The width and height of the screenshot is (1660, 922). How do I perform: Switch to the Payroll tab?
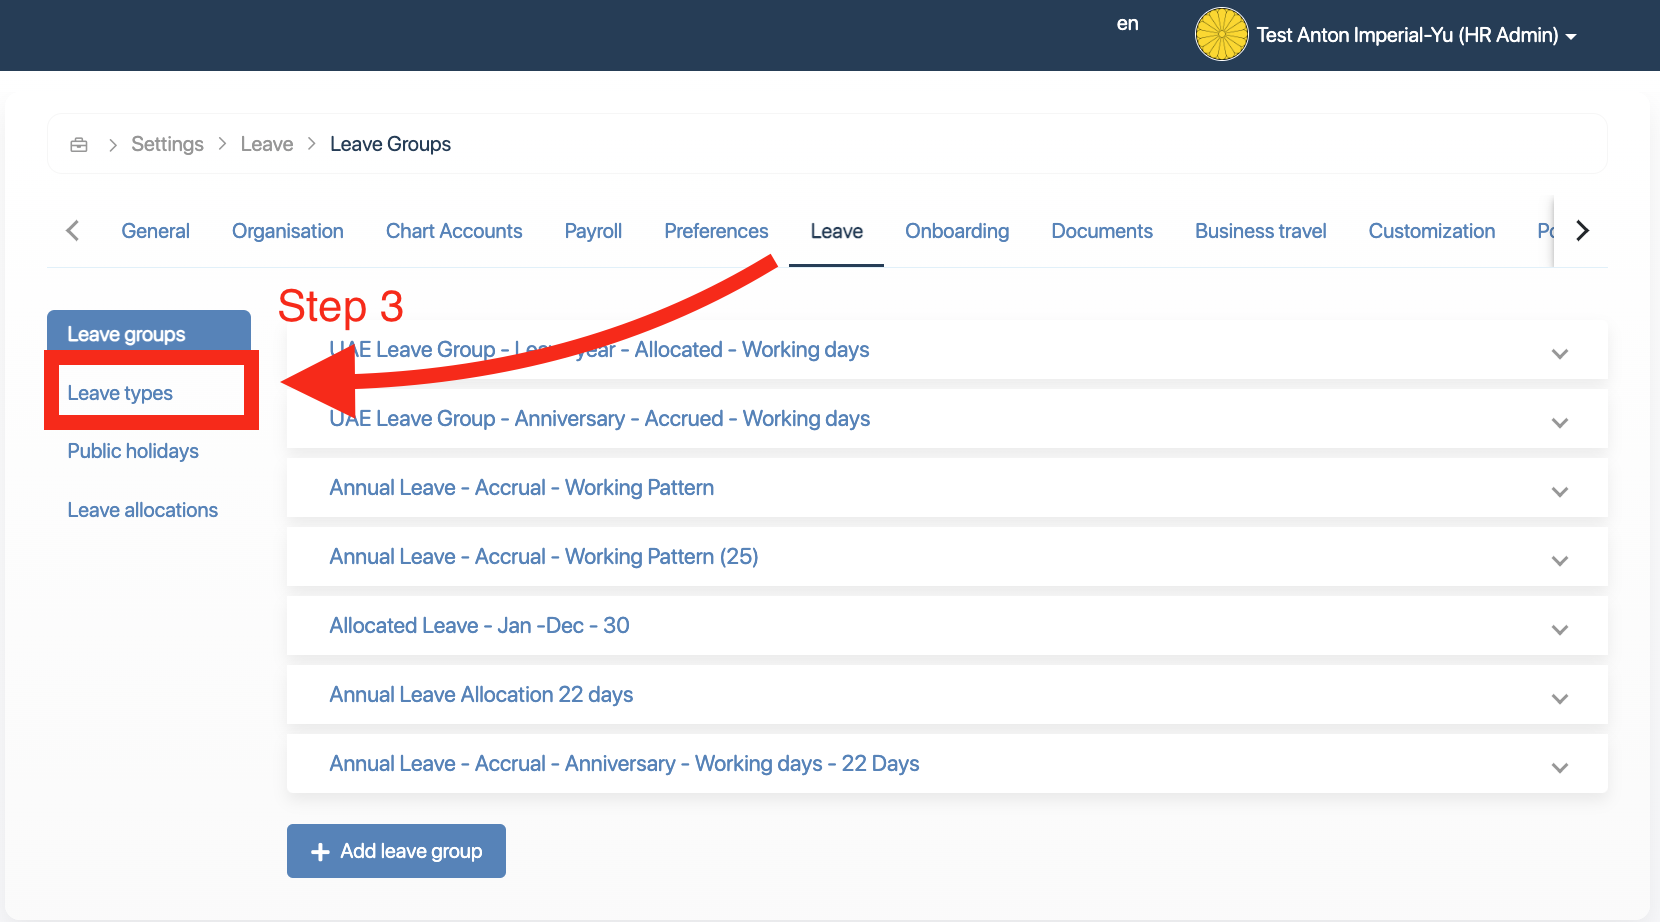tap(593, 231)
